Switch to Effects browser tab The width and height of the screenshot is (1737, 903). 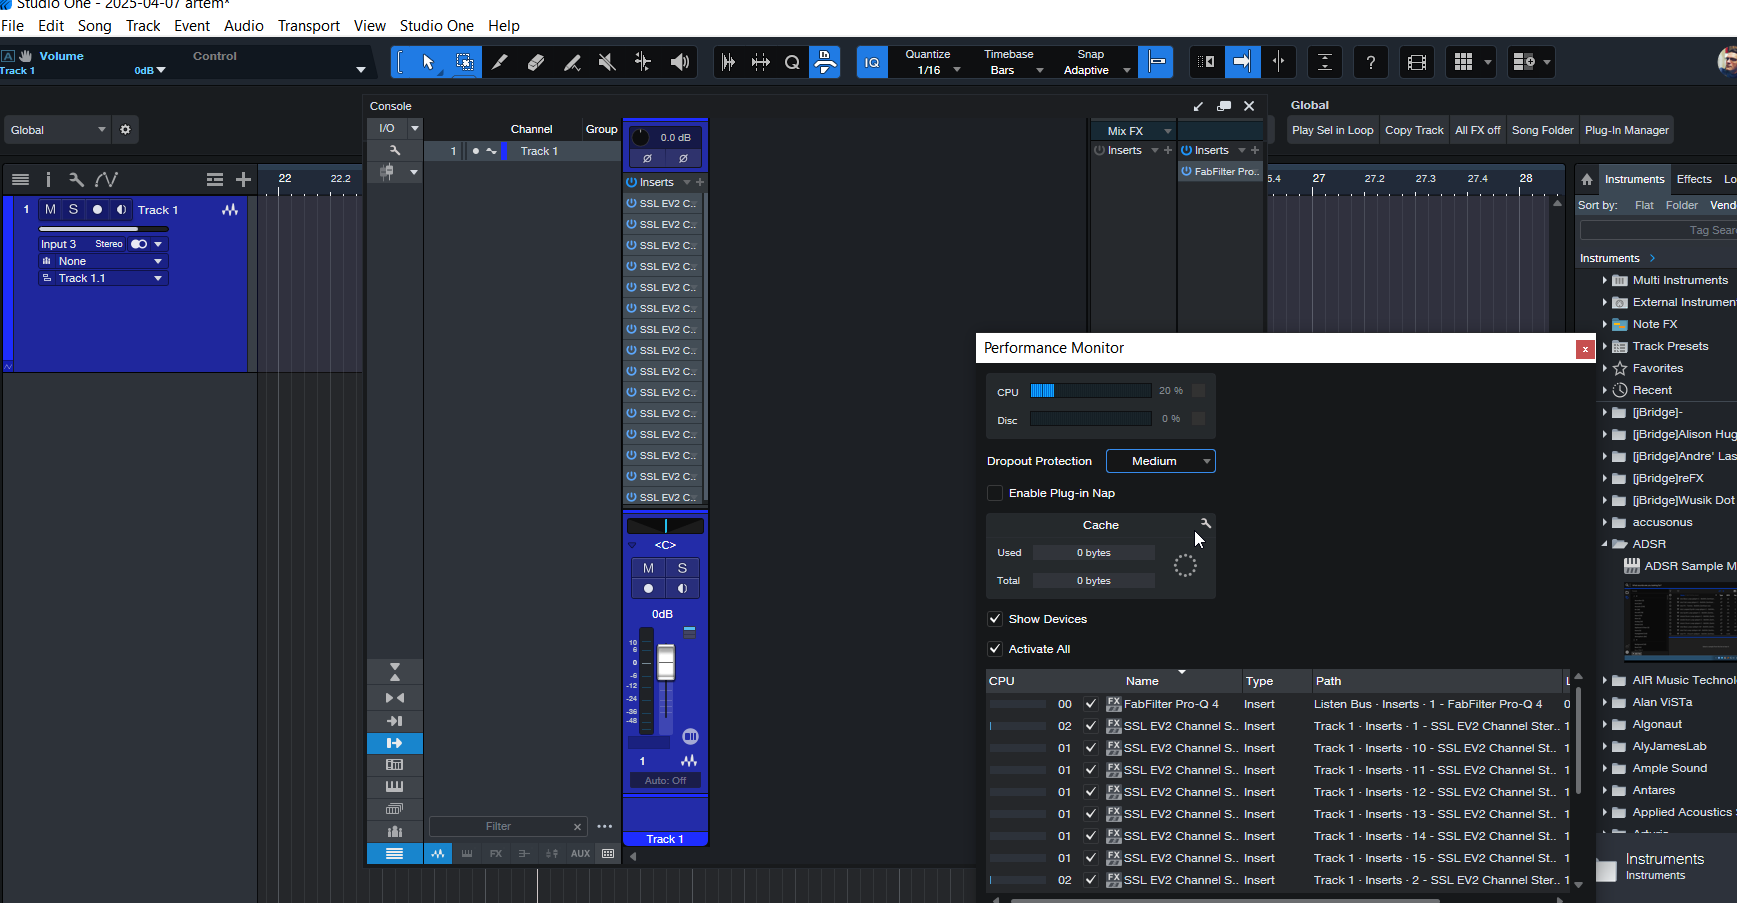tap(1694, 179)
